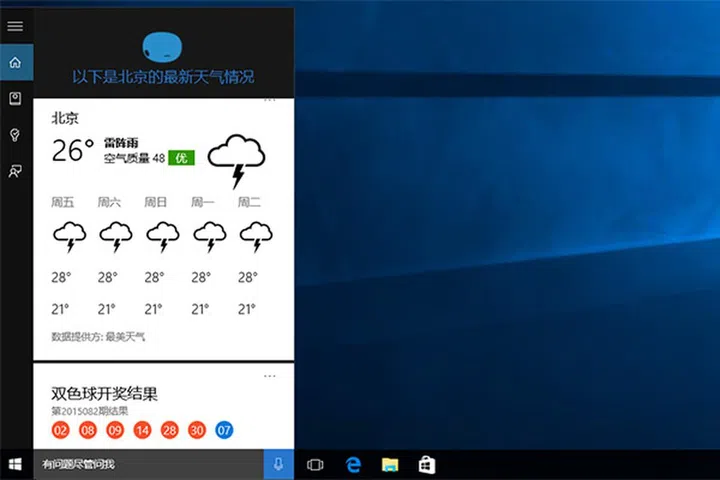Viewport: 720px width, 480px height.
Task: Select the Cortana Home icon
Action: coord(16,62)
